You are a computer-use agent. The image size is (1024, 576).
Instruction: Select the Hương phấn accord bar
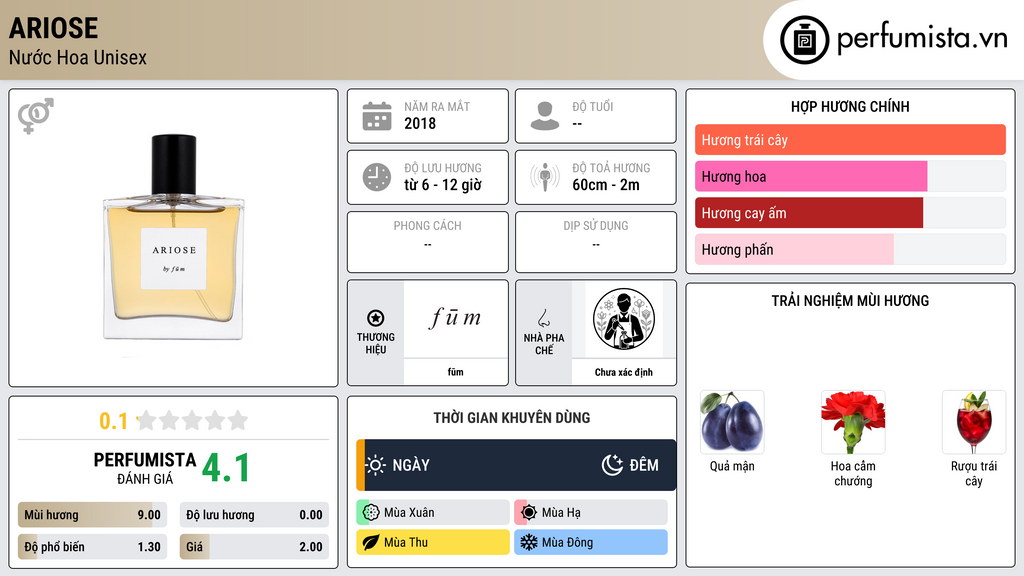click(x=850, y=249)
